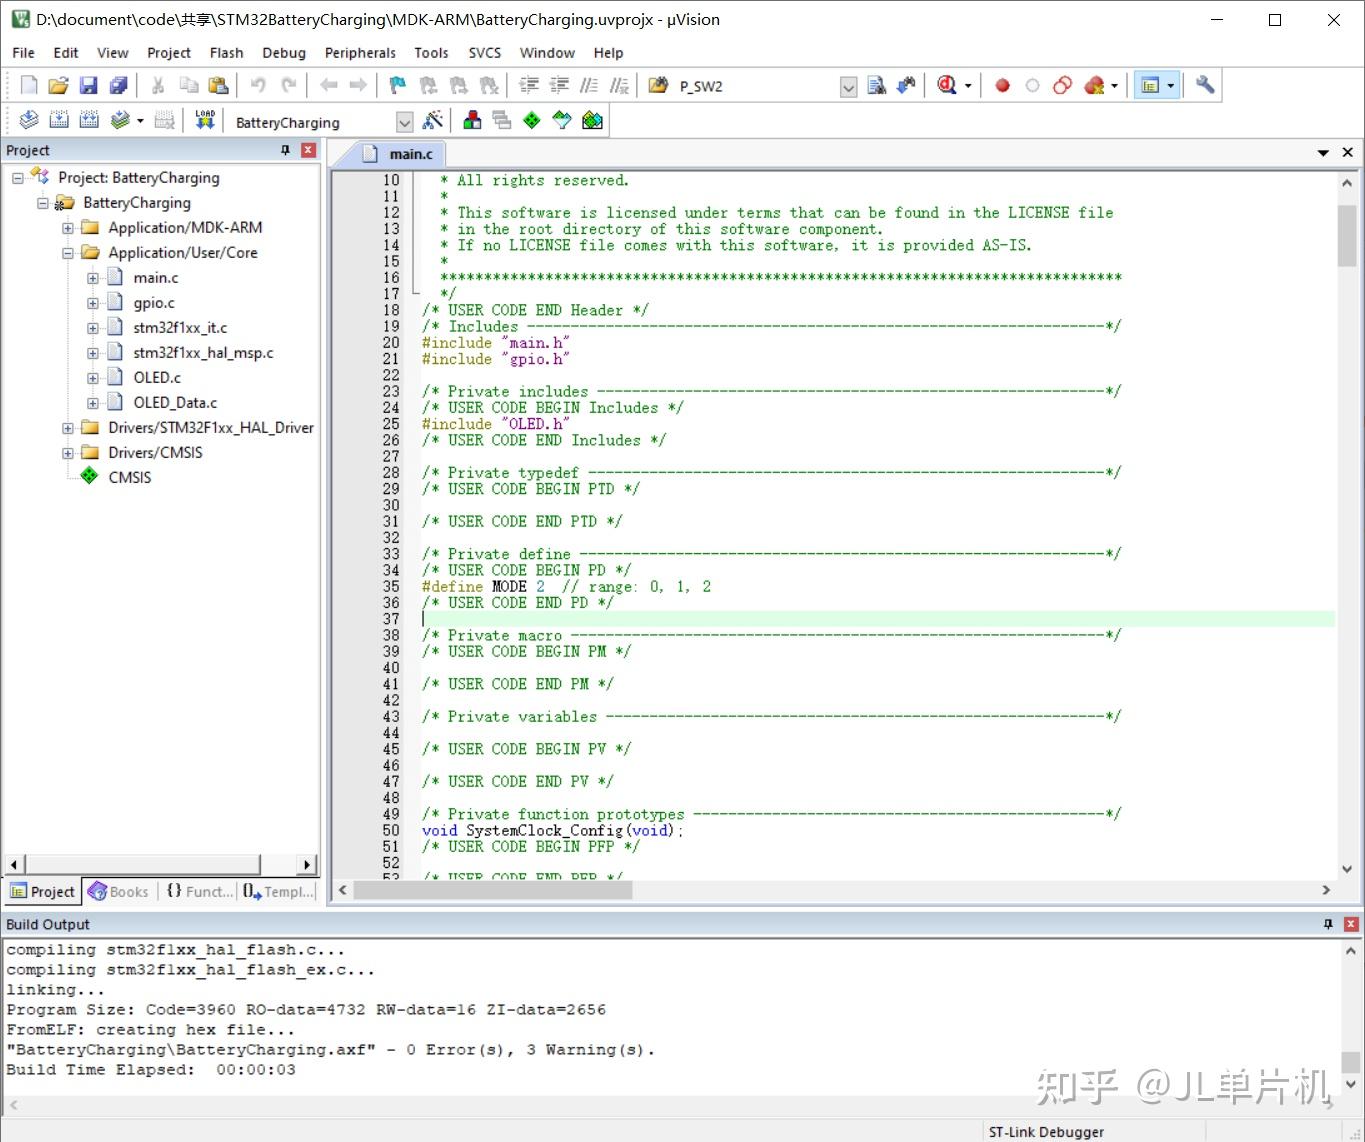Save the current file using floppy icon
Image resolution: width=1365 pixels, height=1142 pixels.
(x=88, y=86)
